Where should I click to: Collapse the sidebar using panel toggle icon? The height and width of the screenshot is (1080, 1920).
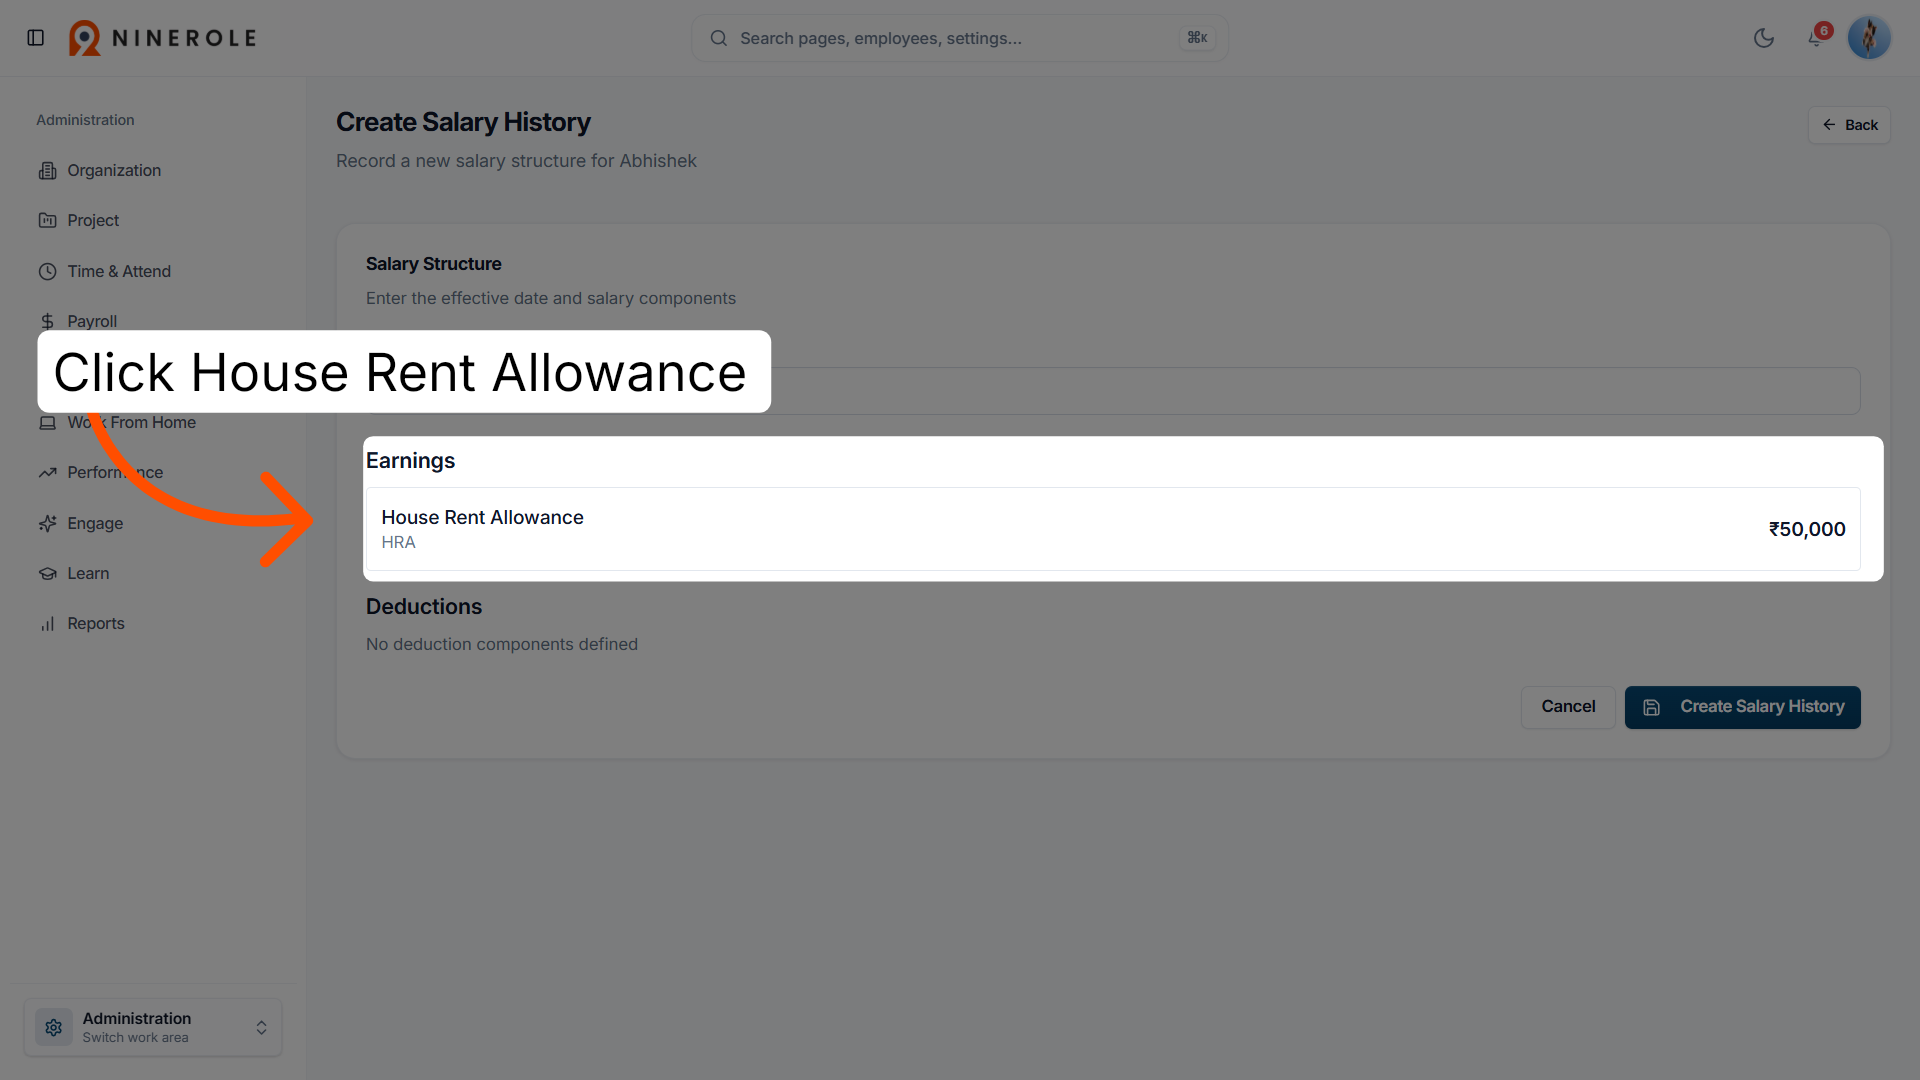tap(36, 38)
